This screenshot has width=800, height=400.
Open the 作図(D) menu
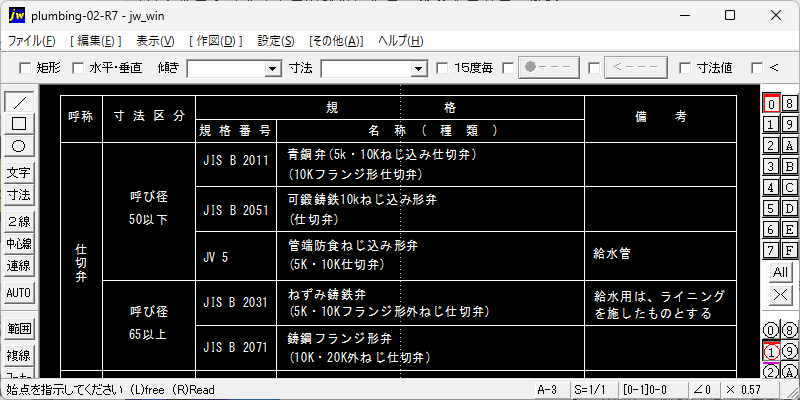coord(215,41)
